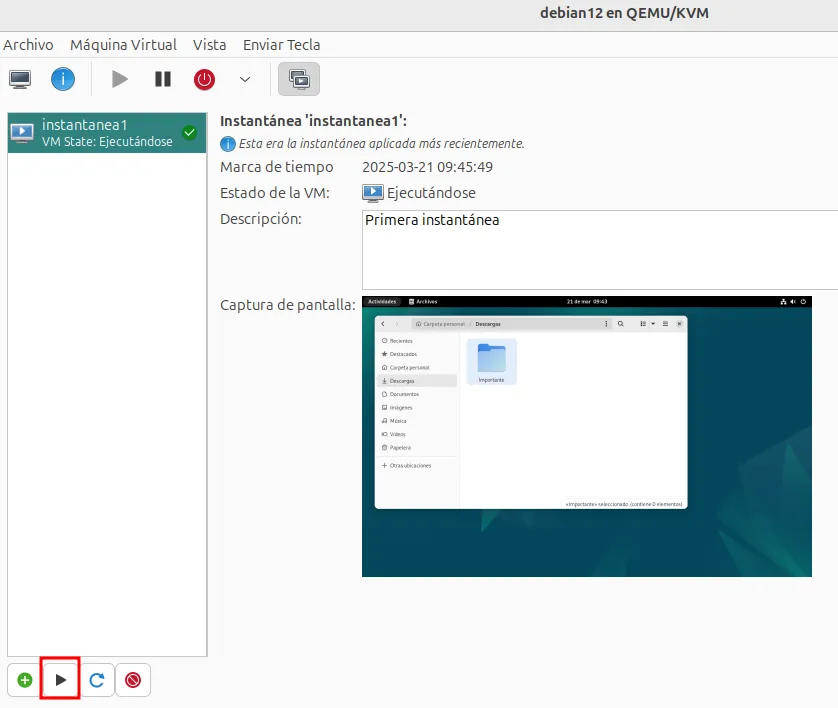This screenshot has width=838, height=708.
Task: Select instantanea1 in the snapshot list
Action: click(100, 132)
